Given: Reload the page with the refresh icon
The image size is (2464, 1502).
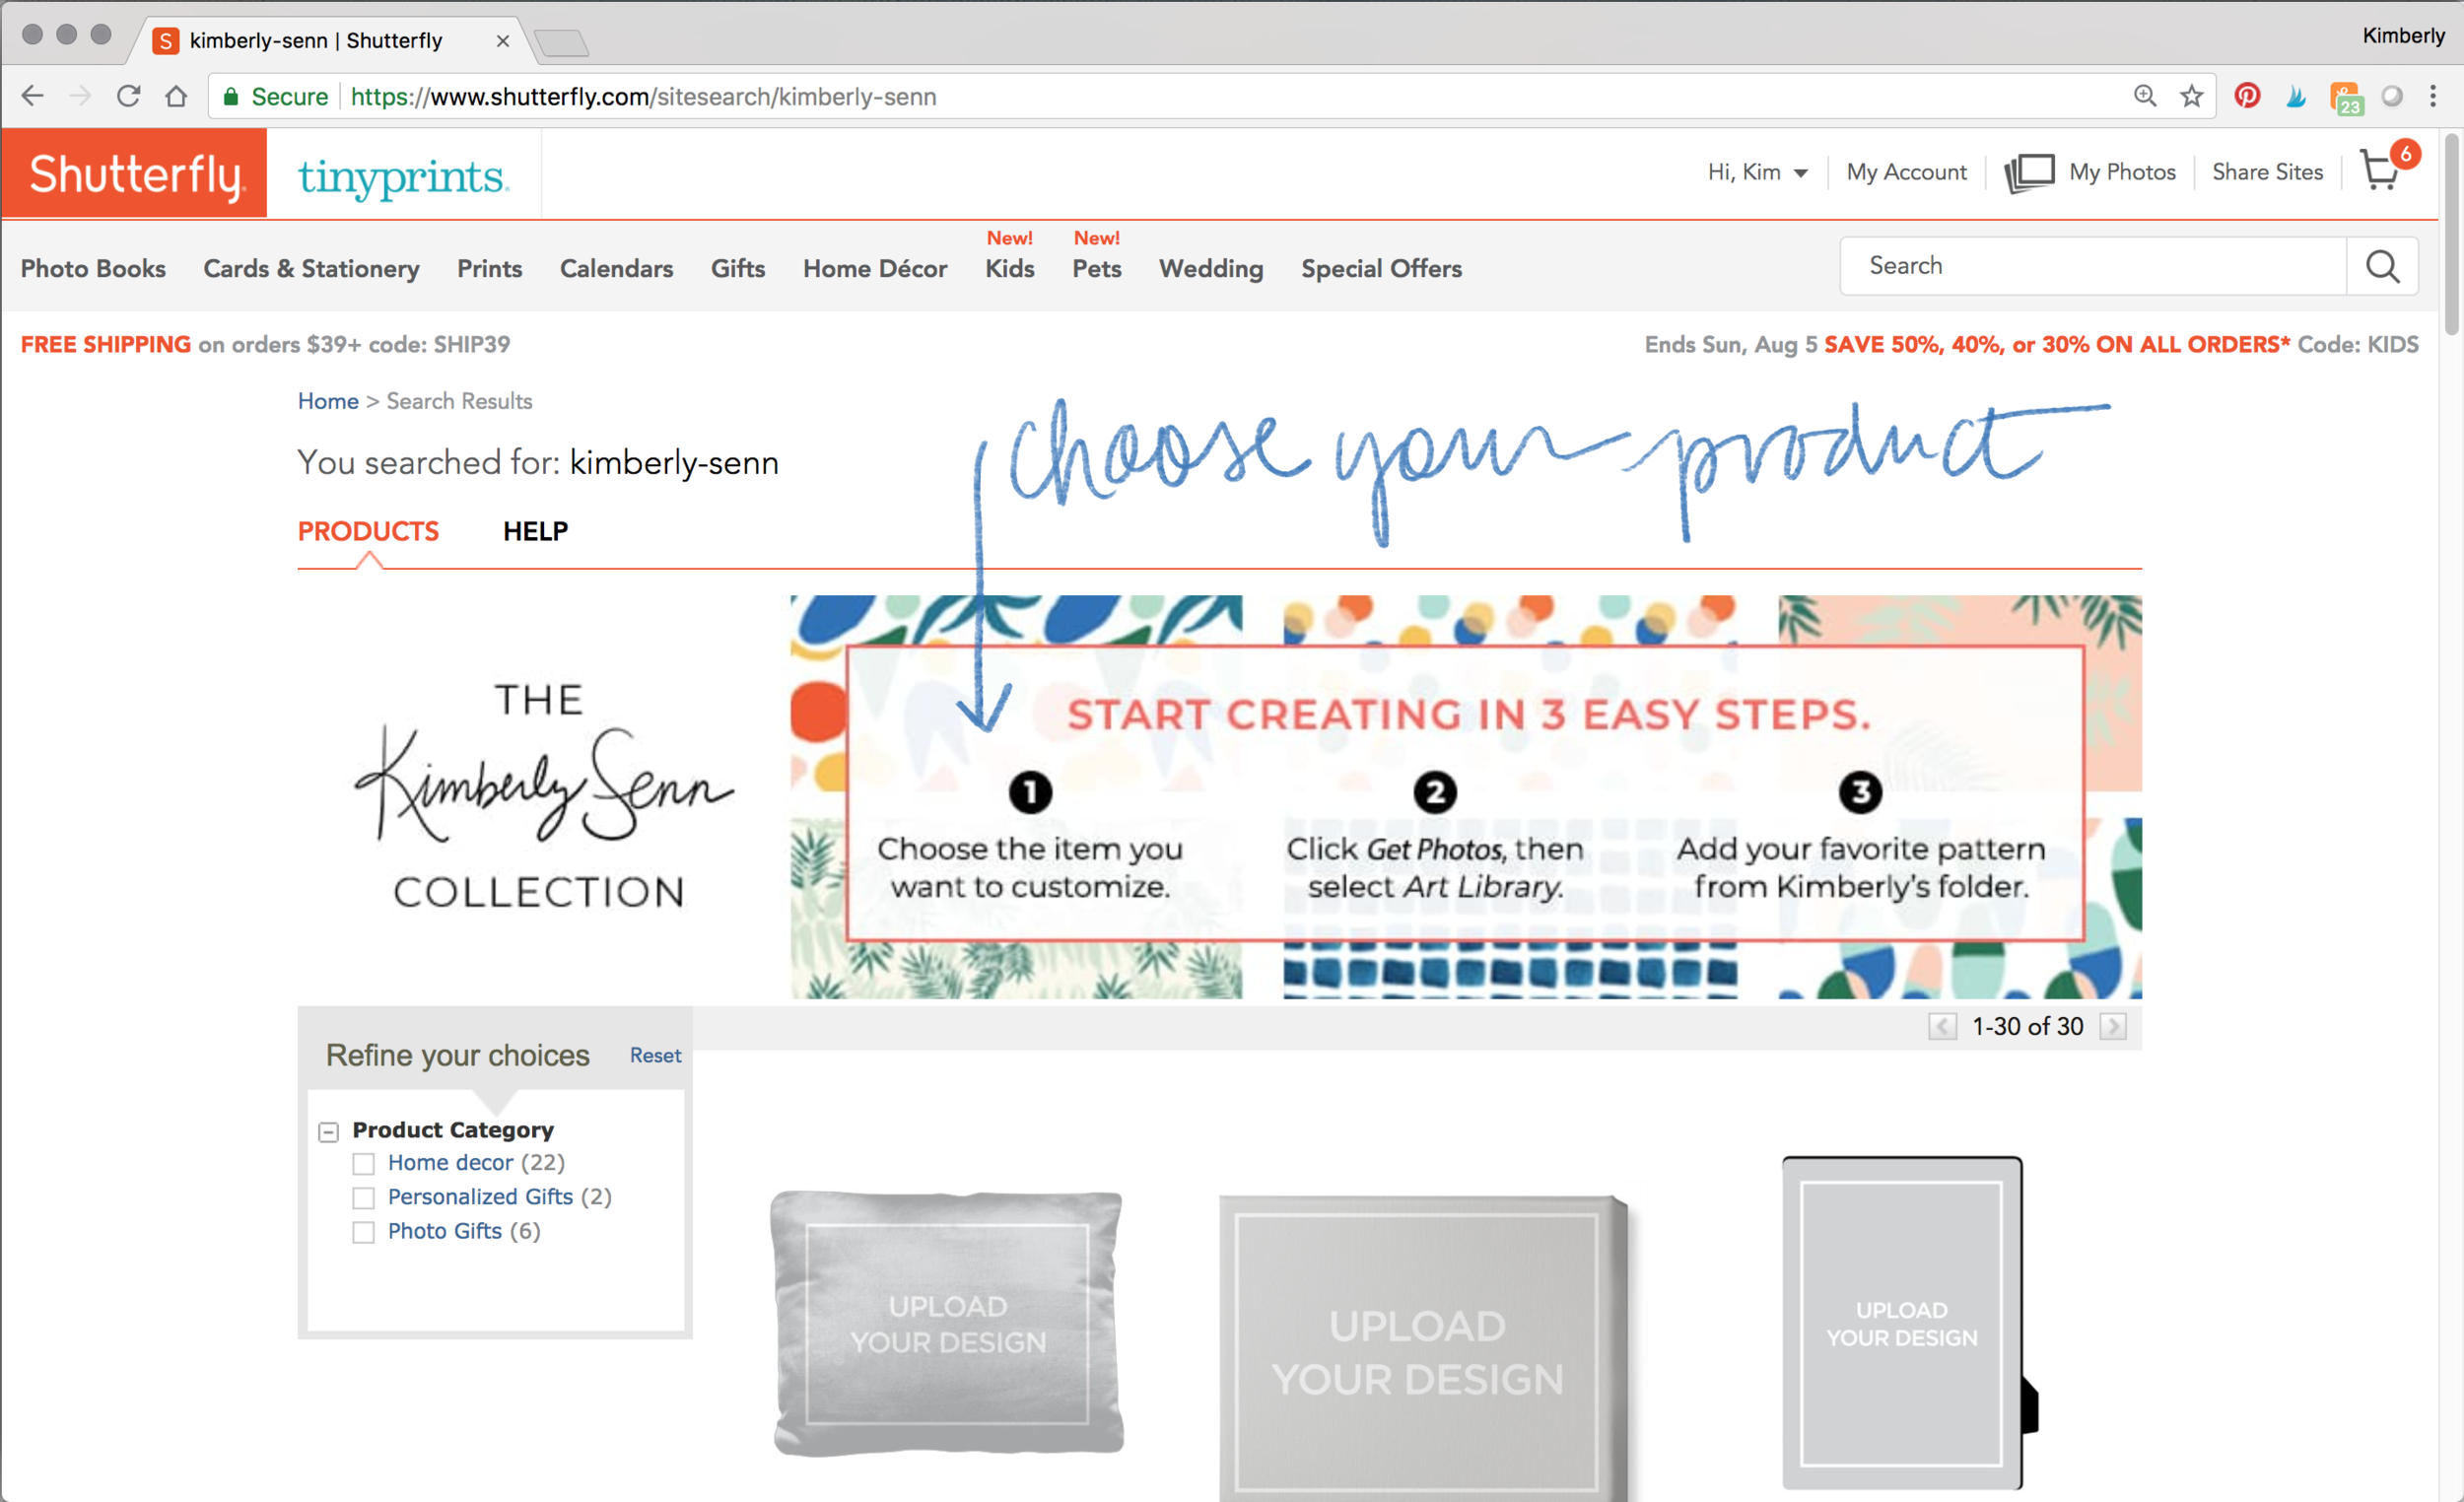Looking at the screenshot, I should click(128, 96).
